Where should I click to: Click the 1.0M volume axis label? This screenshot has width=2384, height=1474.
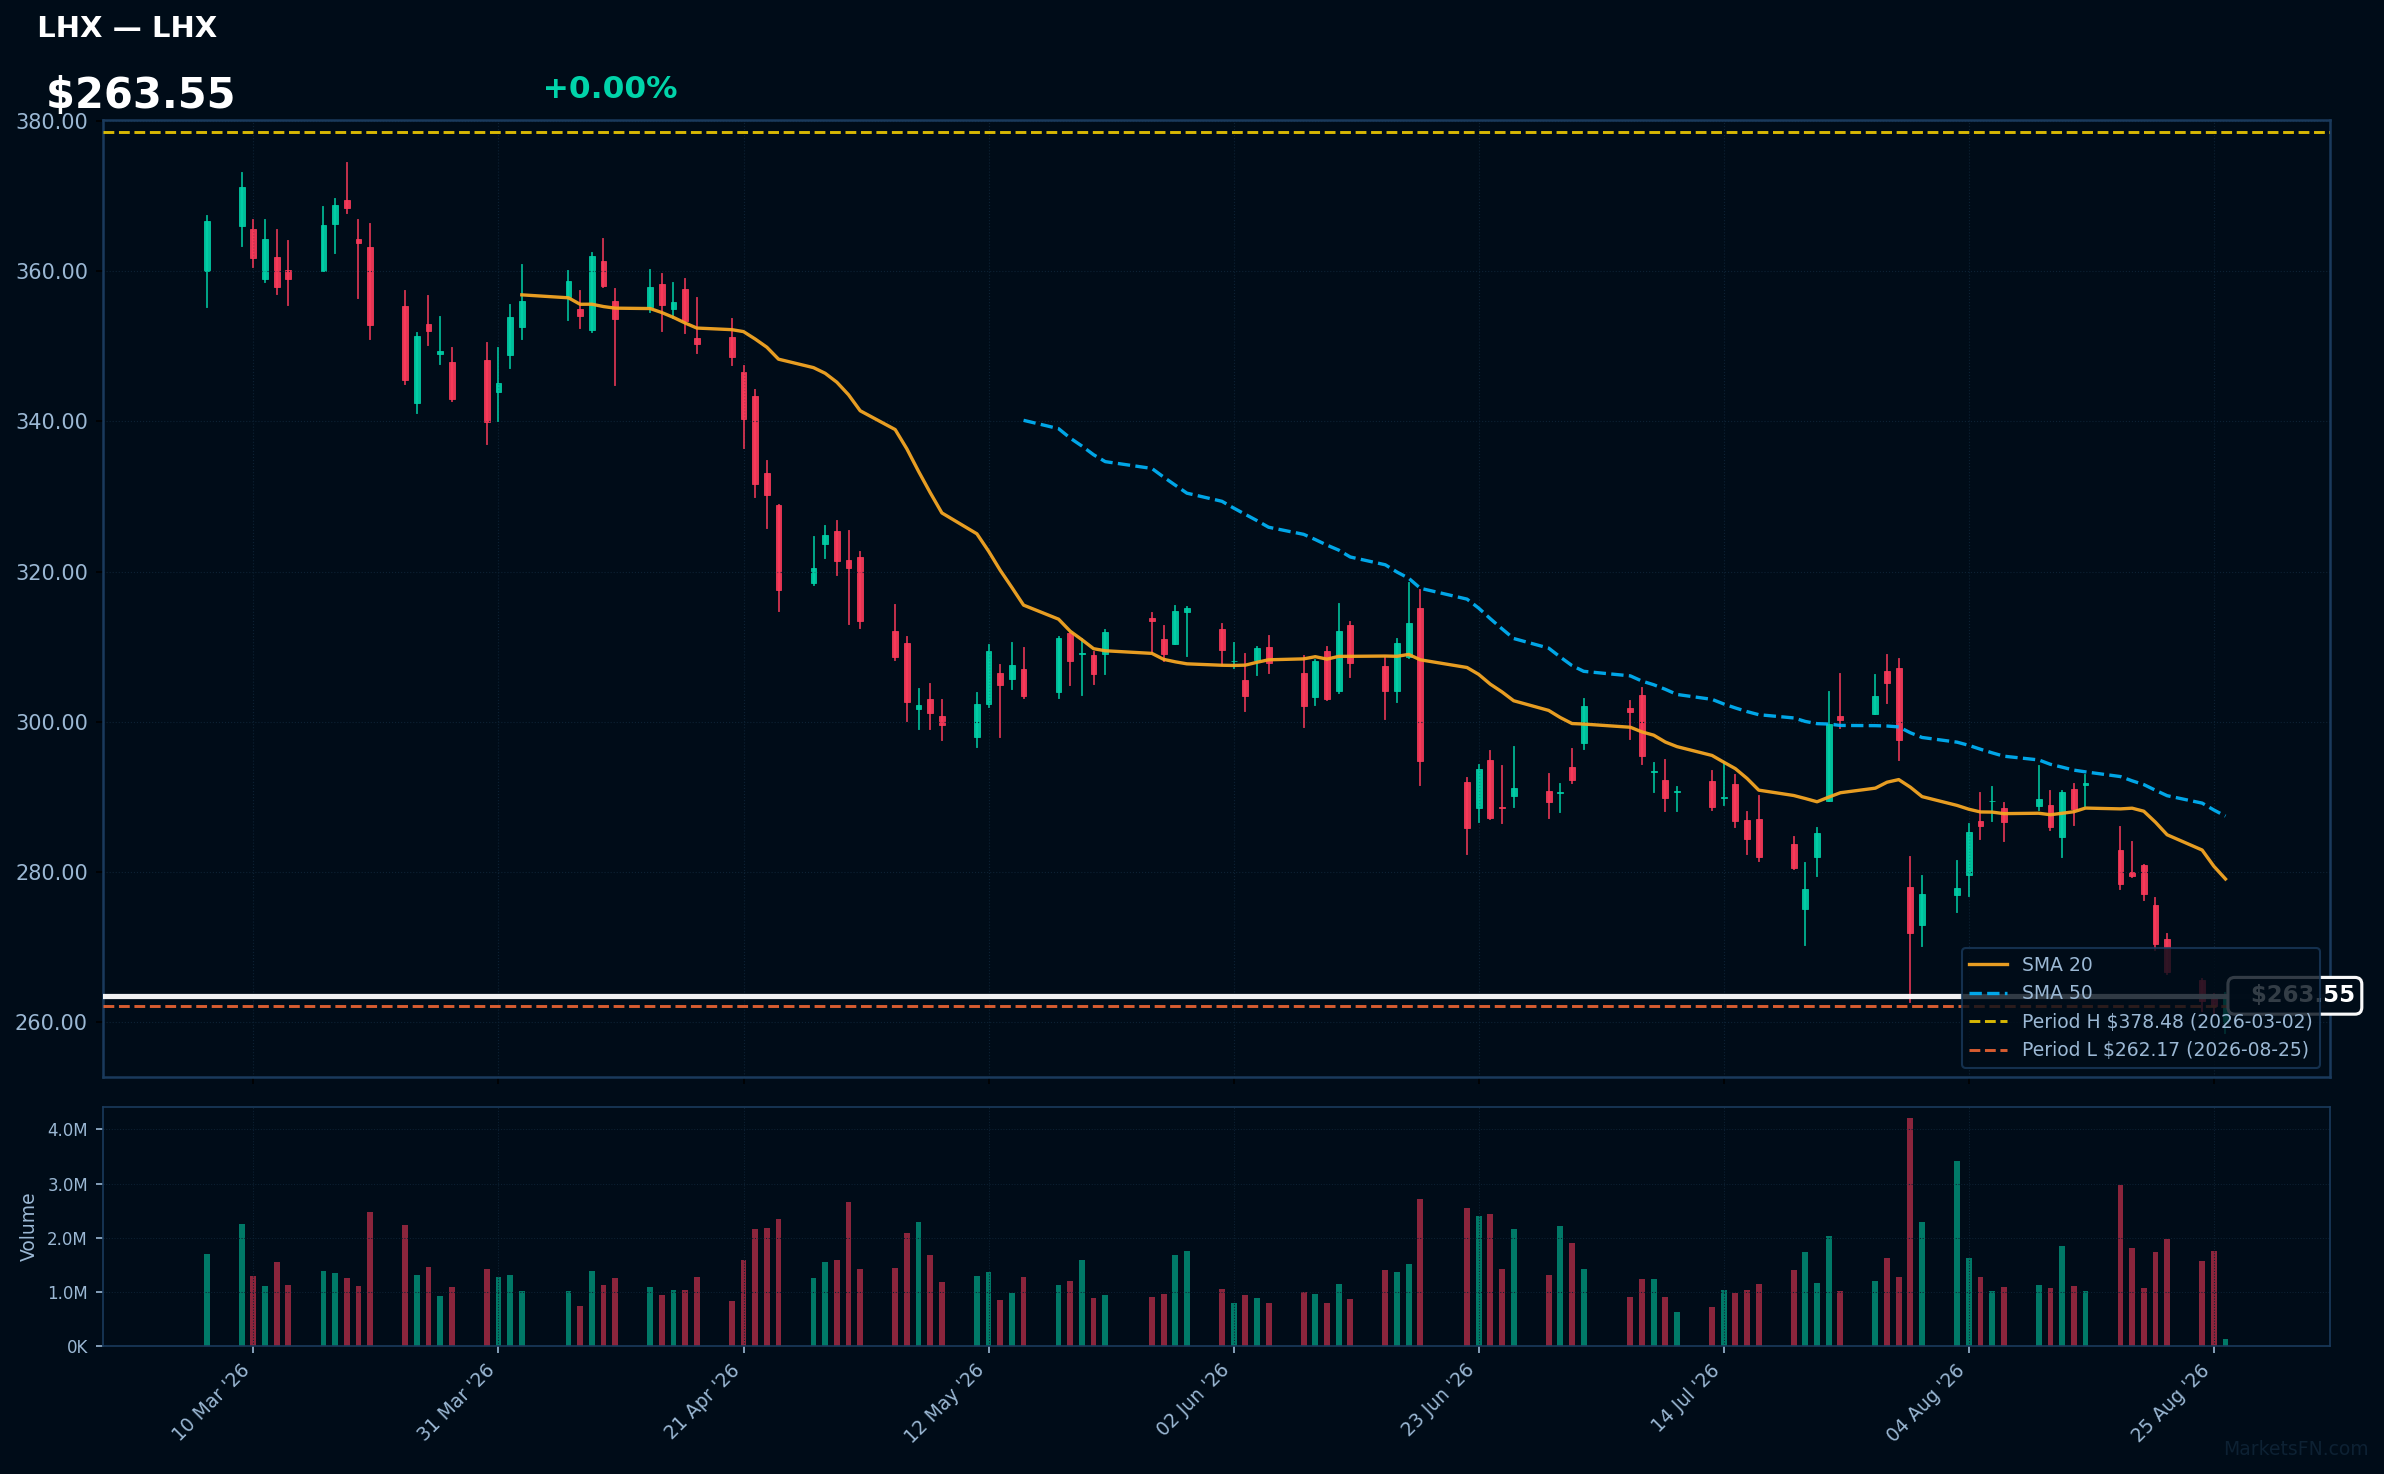coord(68,1293)
